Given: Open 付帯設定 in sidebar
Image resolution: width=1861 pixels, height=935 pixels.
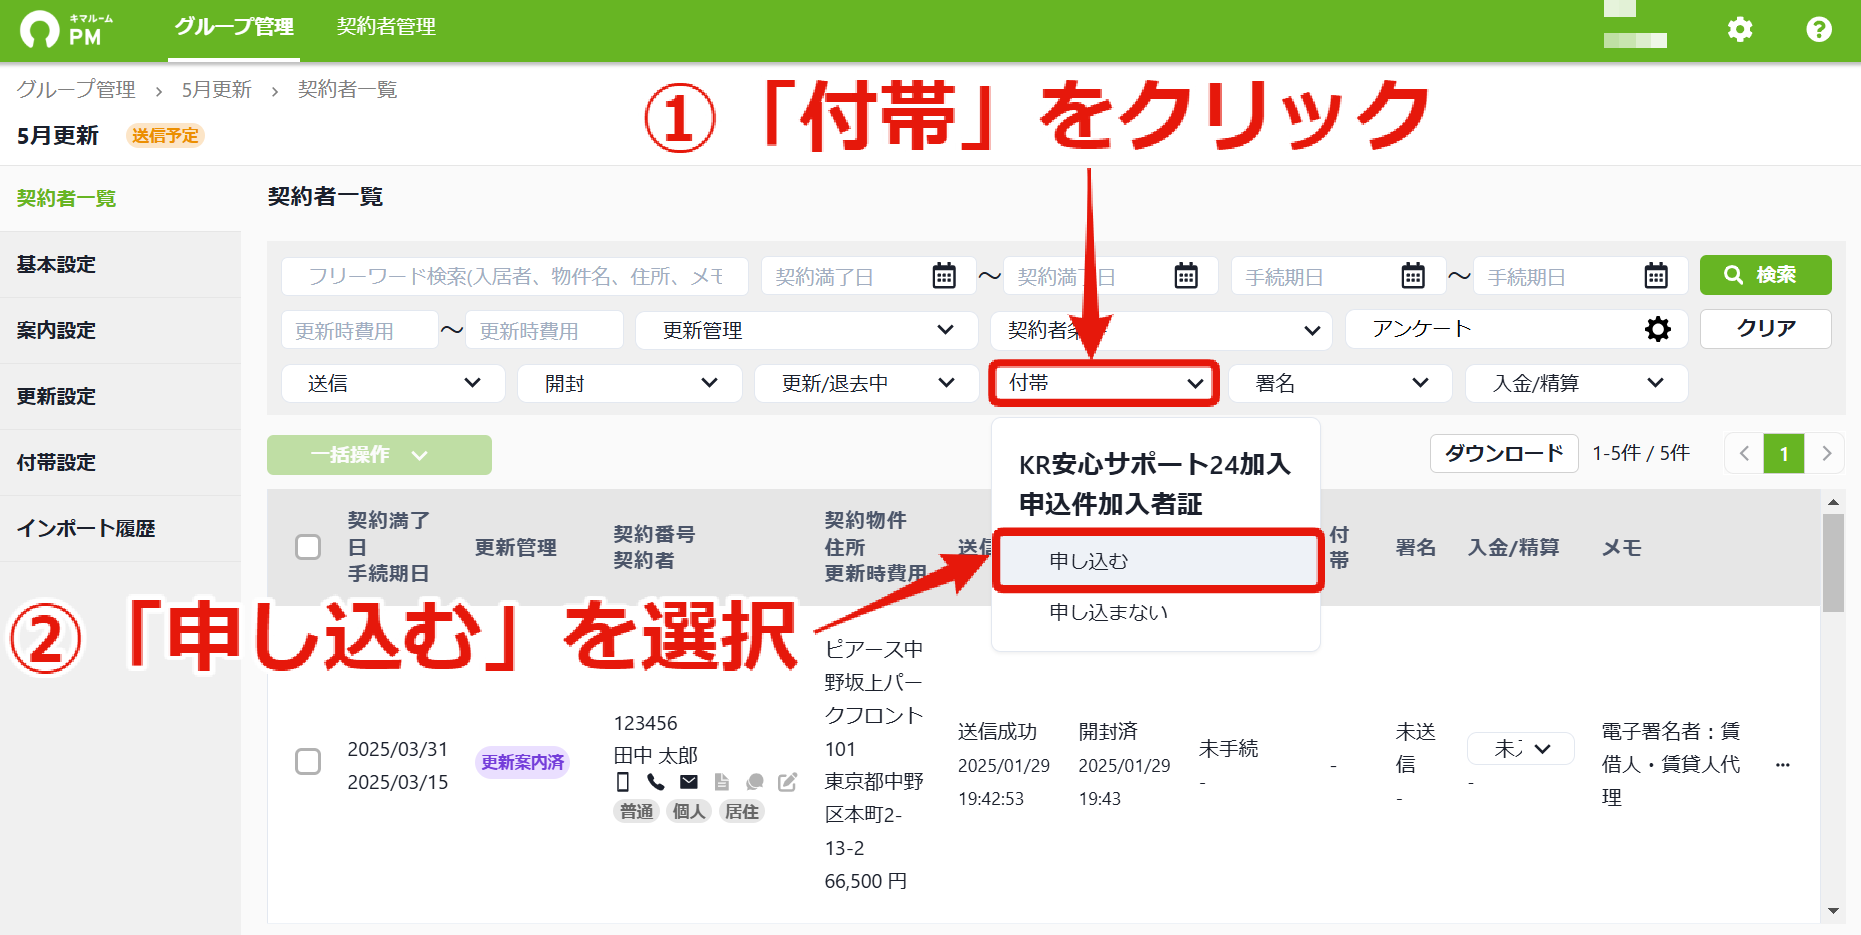Looking at the screenshot, I should click(120, 463).
